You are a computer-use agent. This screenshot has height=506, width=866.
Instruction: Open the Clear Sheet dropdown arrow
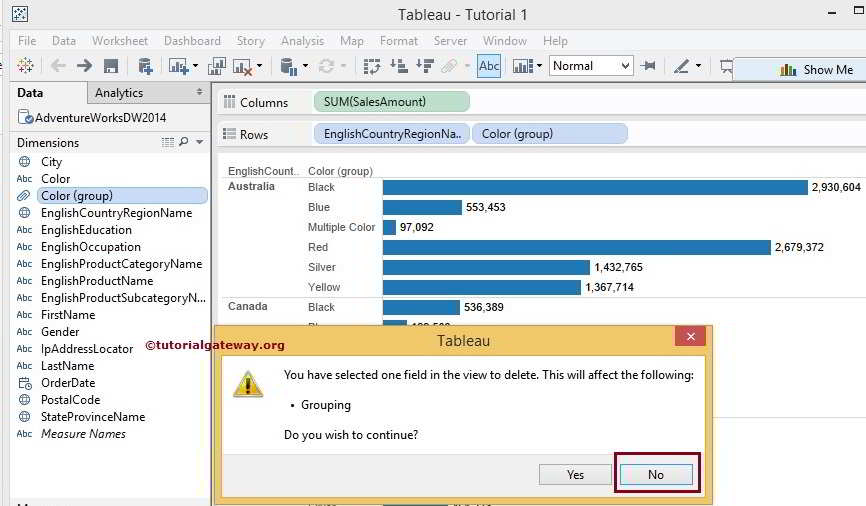pos(260,66)
